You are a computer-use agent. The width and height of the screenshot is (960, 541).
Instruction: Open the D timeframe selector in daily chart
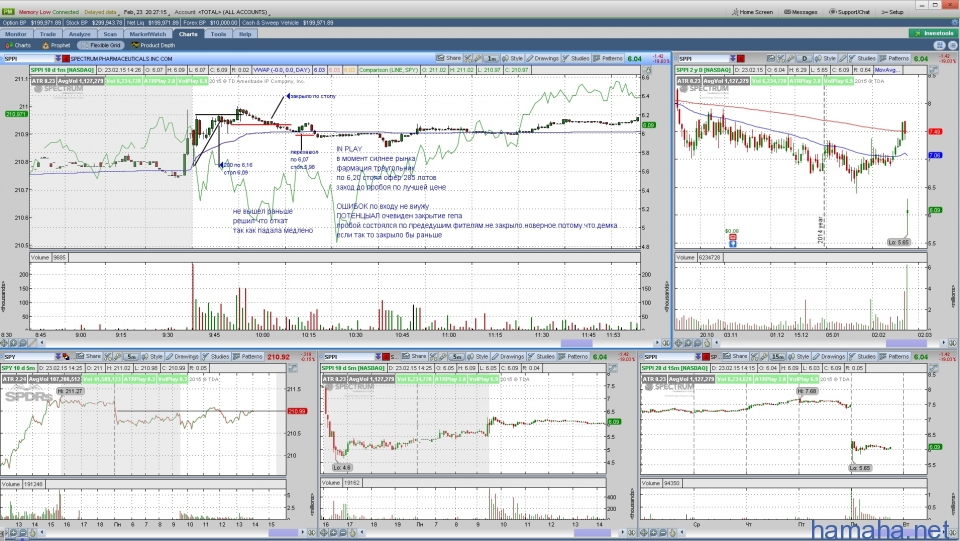[804, 58]
